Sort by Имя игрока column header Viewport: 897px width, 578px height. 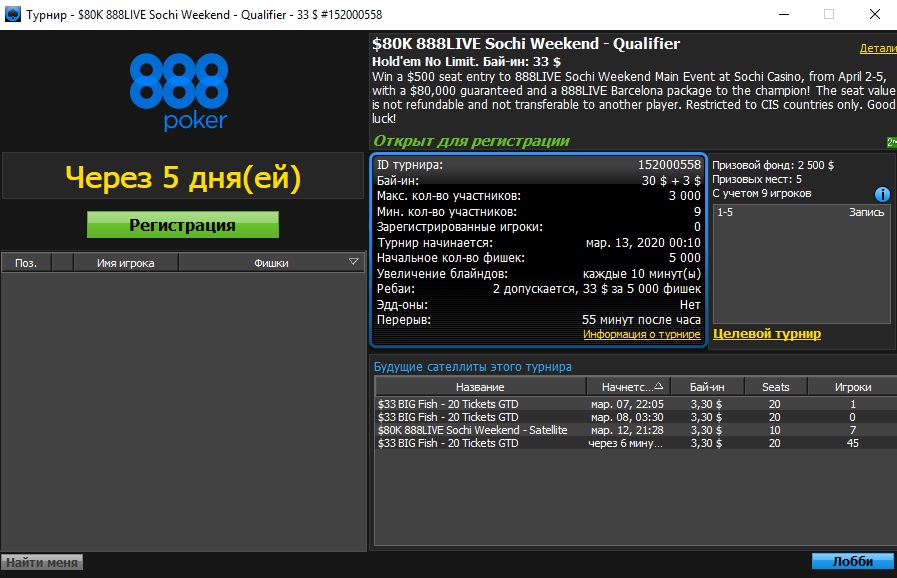(x=125, y=263)
